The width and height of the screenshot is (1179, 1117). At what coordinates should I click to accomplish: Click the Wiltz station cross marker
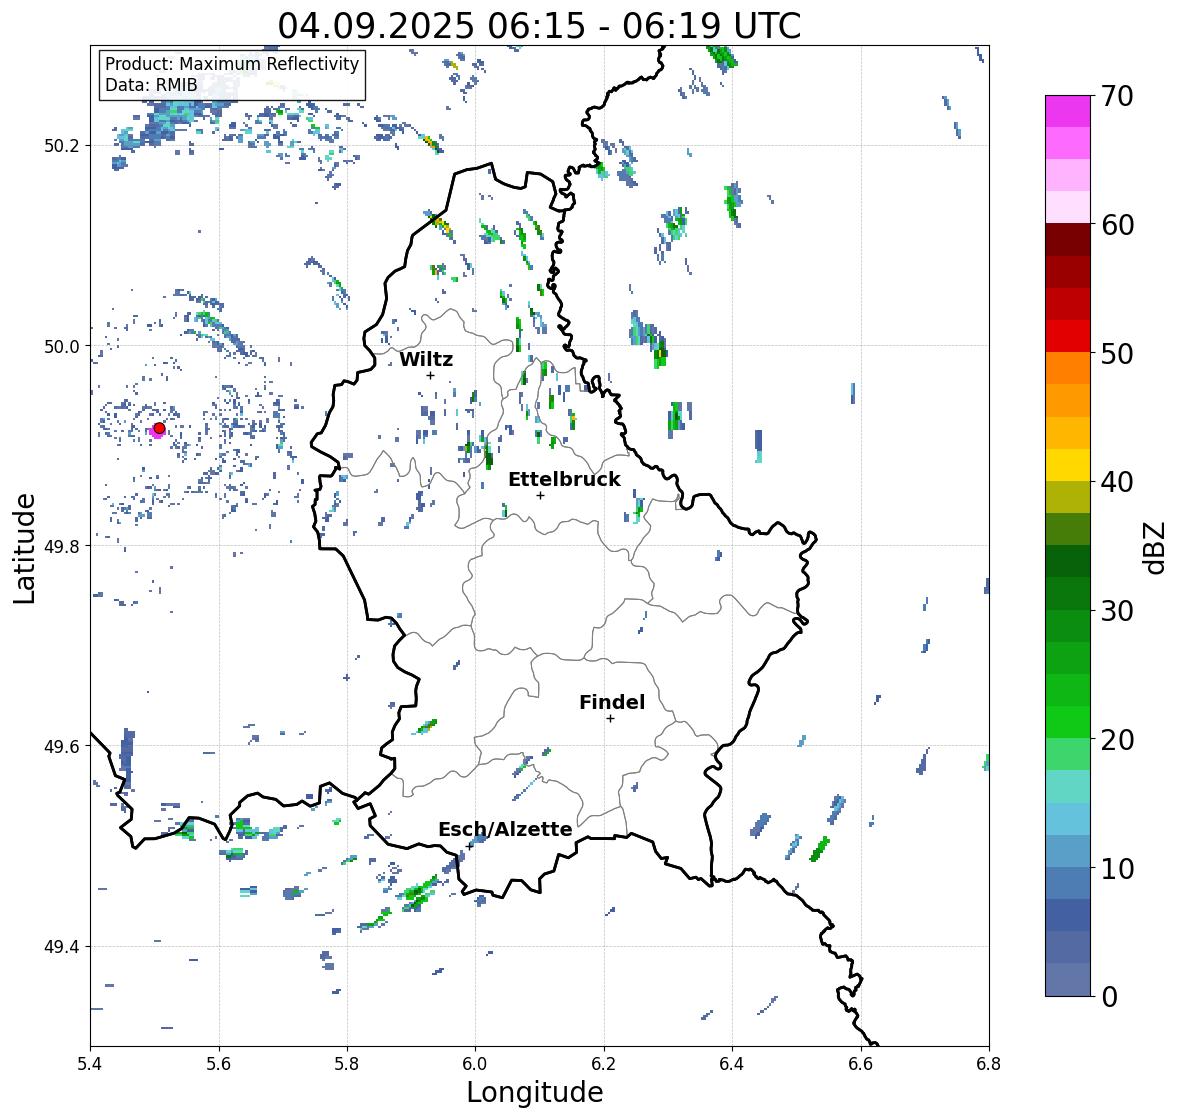(x=430, y=375)
